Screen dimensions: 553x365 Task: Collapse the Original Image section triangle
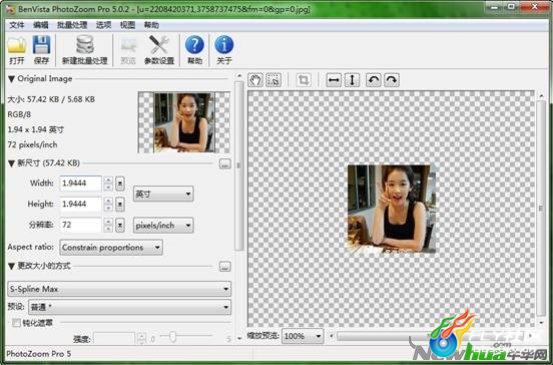(x=11, y=79)
